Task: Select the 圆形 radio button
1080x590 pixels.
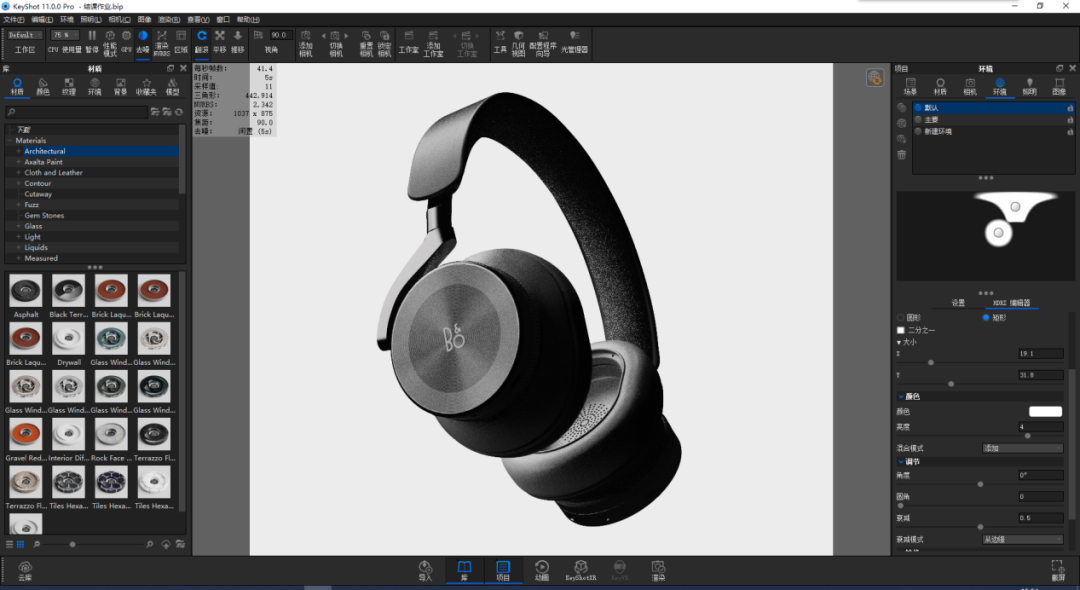Action: (x=901, y=317)
